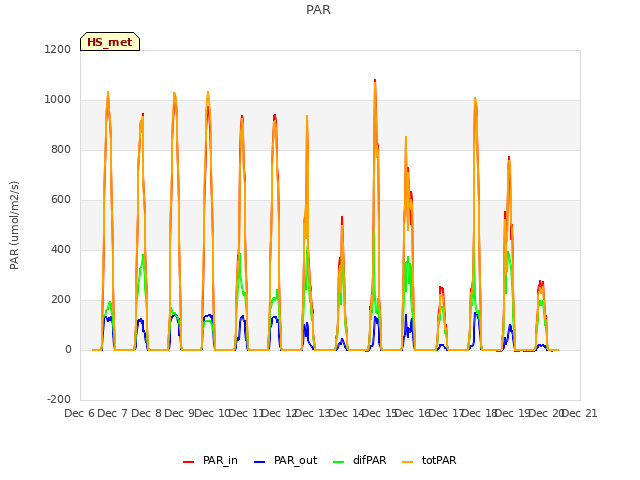Screen dimensions: 640x480
Task: Click the orange totPAR legend swatch
Action: pyautogui.click(x=407, y=462)
